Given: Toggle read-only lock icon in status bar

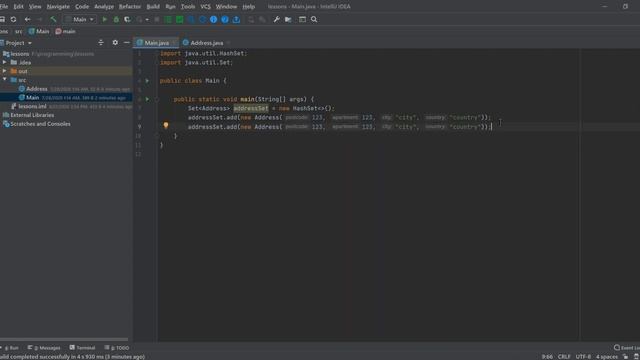Looking at the screenshot, I should (x=625, y=357).
